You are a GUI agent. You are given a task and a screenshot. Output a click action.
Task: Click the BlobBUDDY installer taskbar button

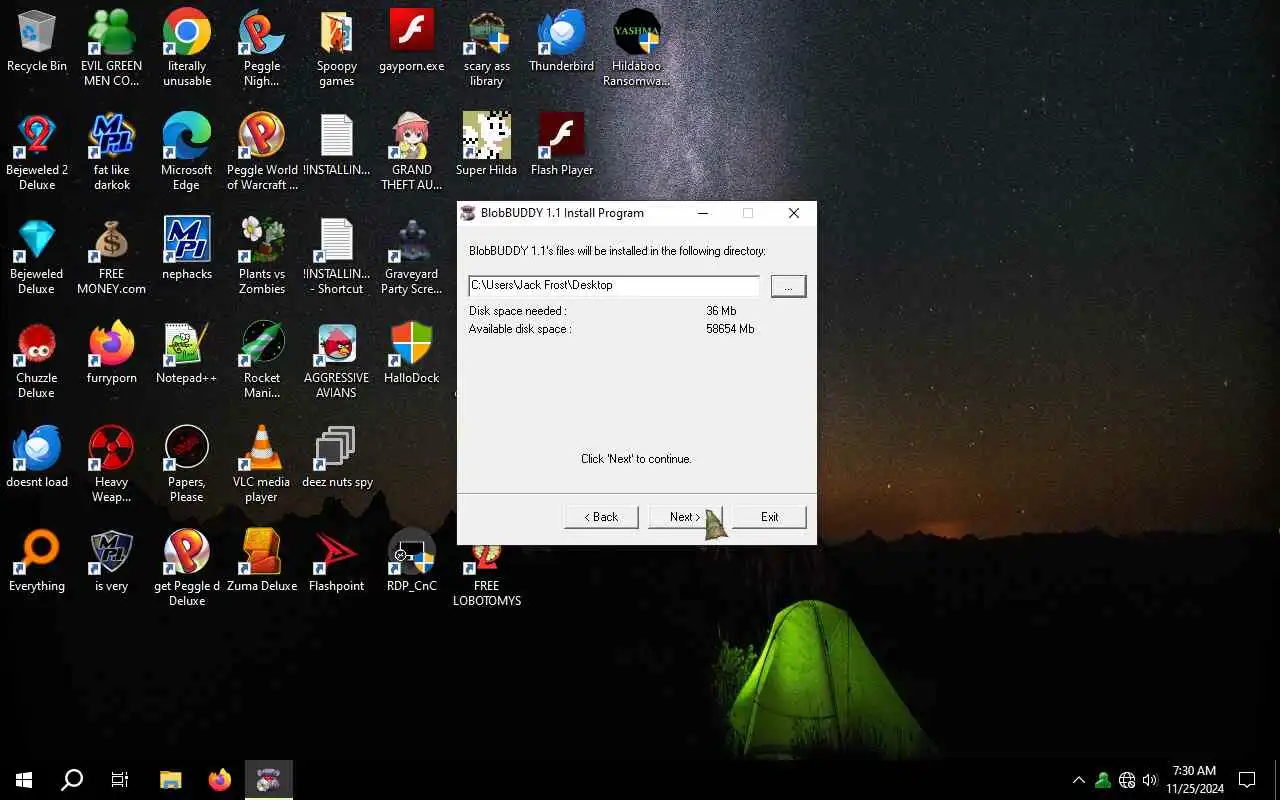pyautogui.click(x=267, y=780)
